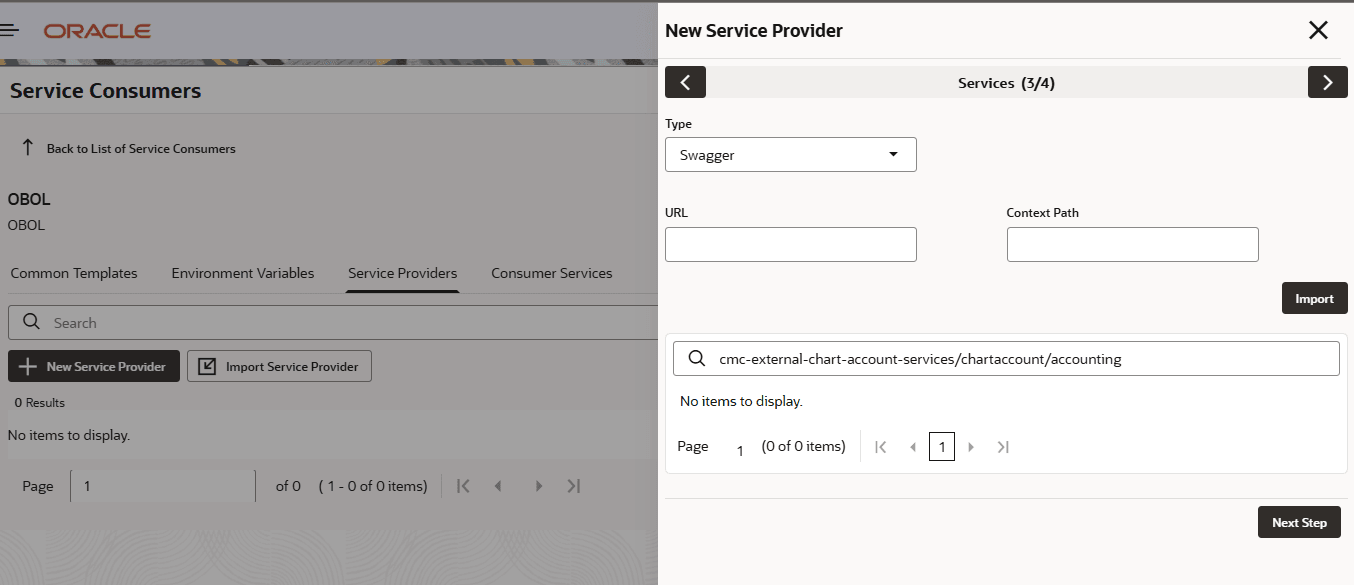Click the New Service Provider button
1354x585 pixels.
click(x=94, y=366)
